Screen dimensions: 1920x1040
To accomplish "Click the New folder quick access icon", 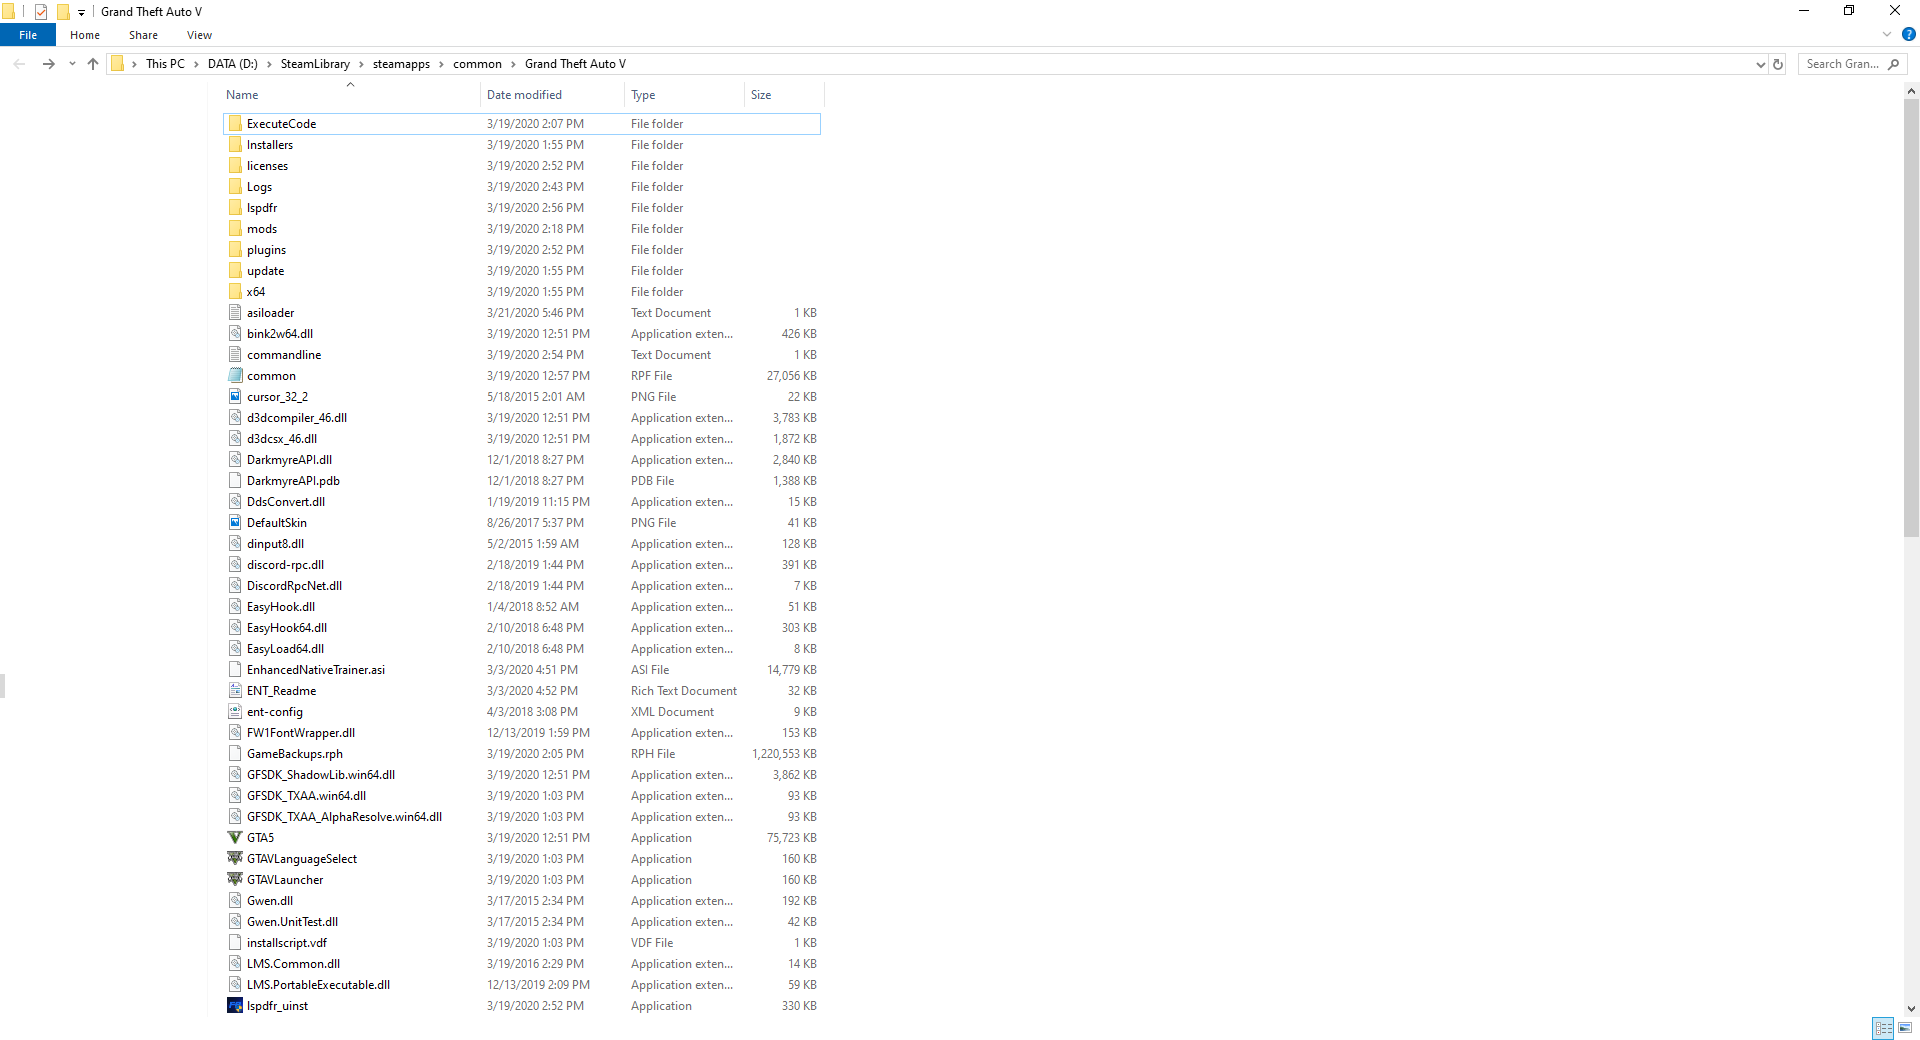I will click(63, 12).
